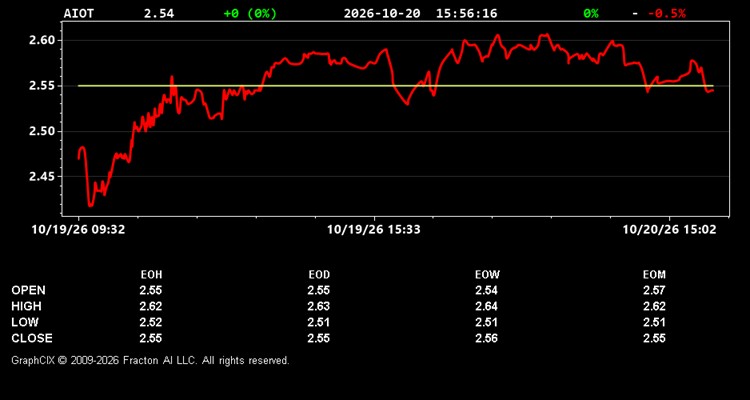Image resolution: width=750 pixels, height=400 pixels.
Task: Click the GraphCIX copyright notice
Action: 150,360
